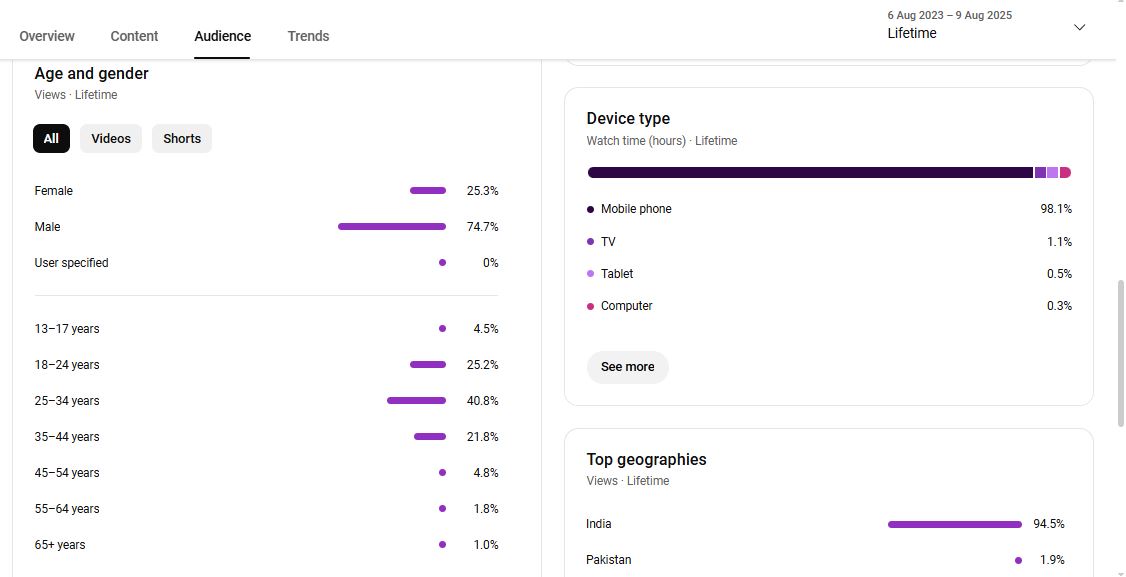Screen dimensions: 1126x577
Task: Click the Mobile phone segment of device bar
Action: click(810, 173)
